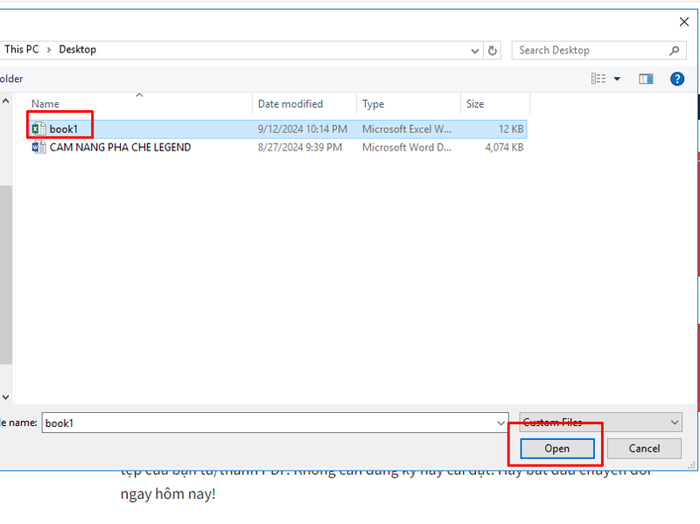Click the Cancel button

pyautogui.click(x=644, y=448)
